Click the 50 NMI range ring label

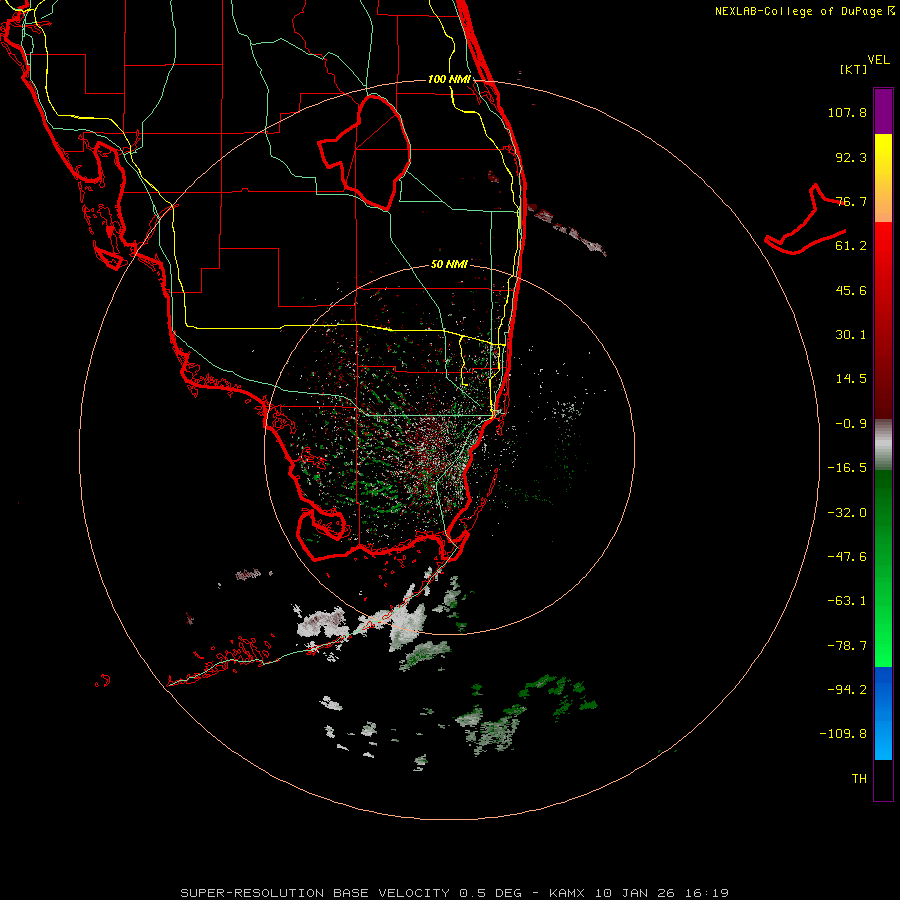(x=449, y=264)
